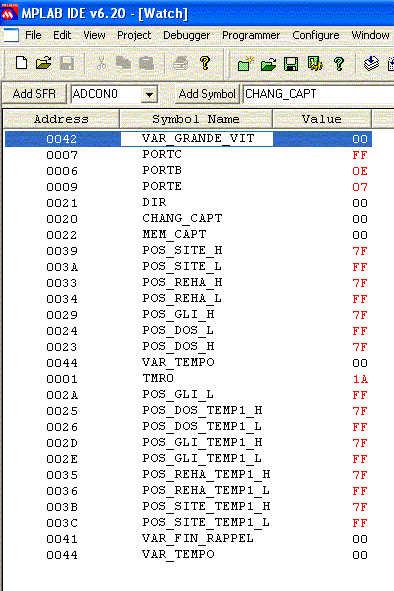This screenshot has width=394, height=591.
Task: Open the CHANG_CAPT symbol combo box
Action: [x=319, y=94]
